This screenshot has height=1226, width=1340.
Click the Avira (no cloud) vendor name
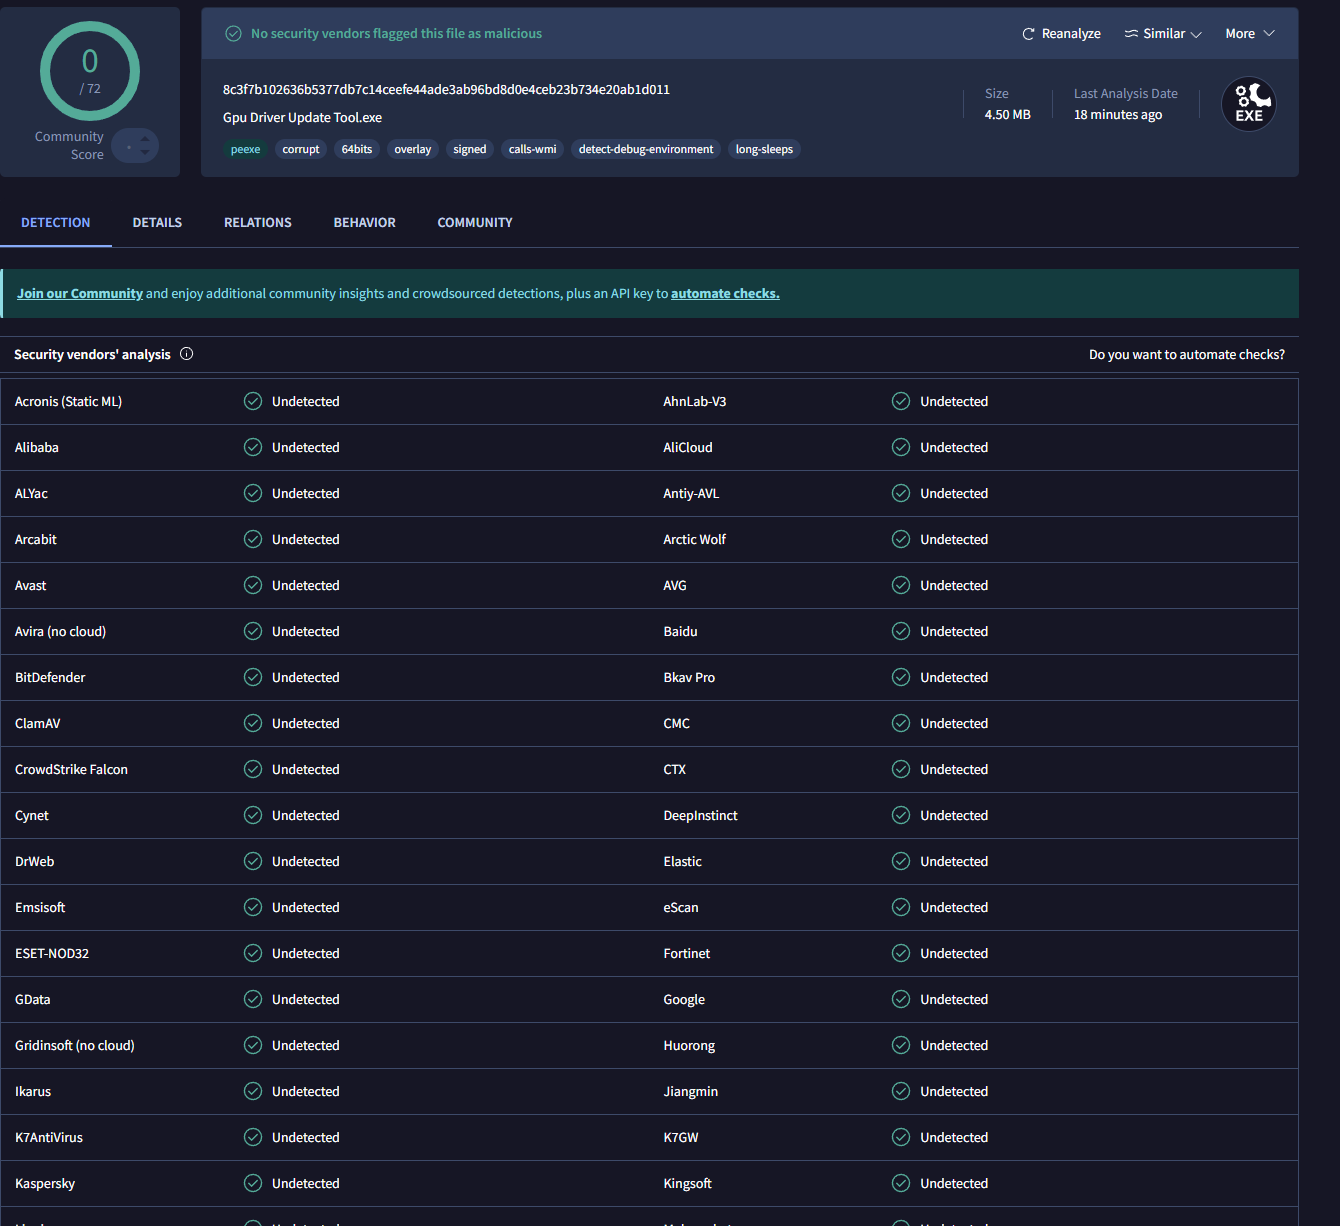pos(60,631)
